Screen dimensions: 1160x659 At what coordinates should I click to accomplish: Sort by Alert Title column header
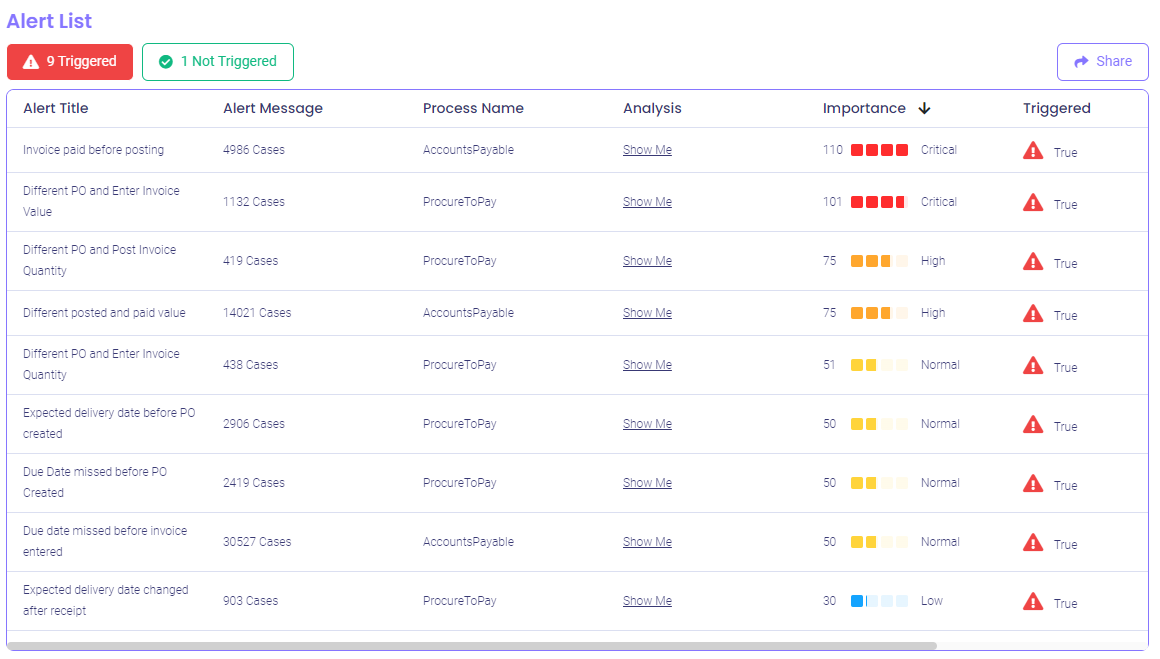tap(55, 108)
